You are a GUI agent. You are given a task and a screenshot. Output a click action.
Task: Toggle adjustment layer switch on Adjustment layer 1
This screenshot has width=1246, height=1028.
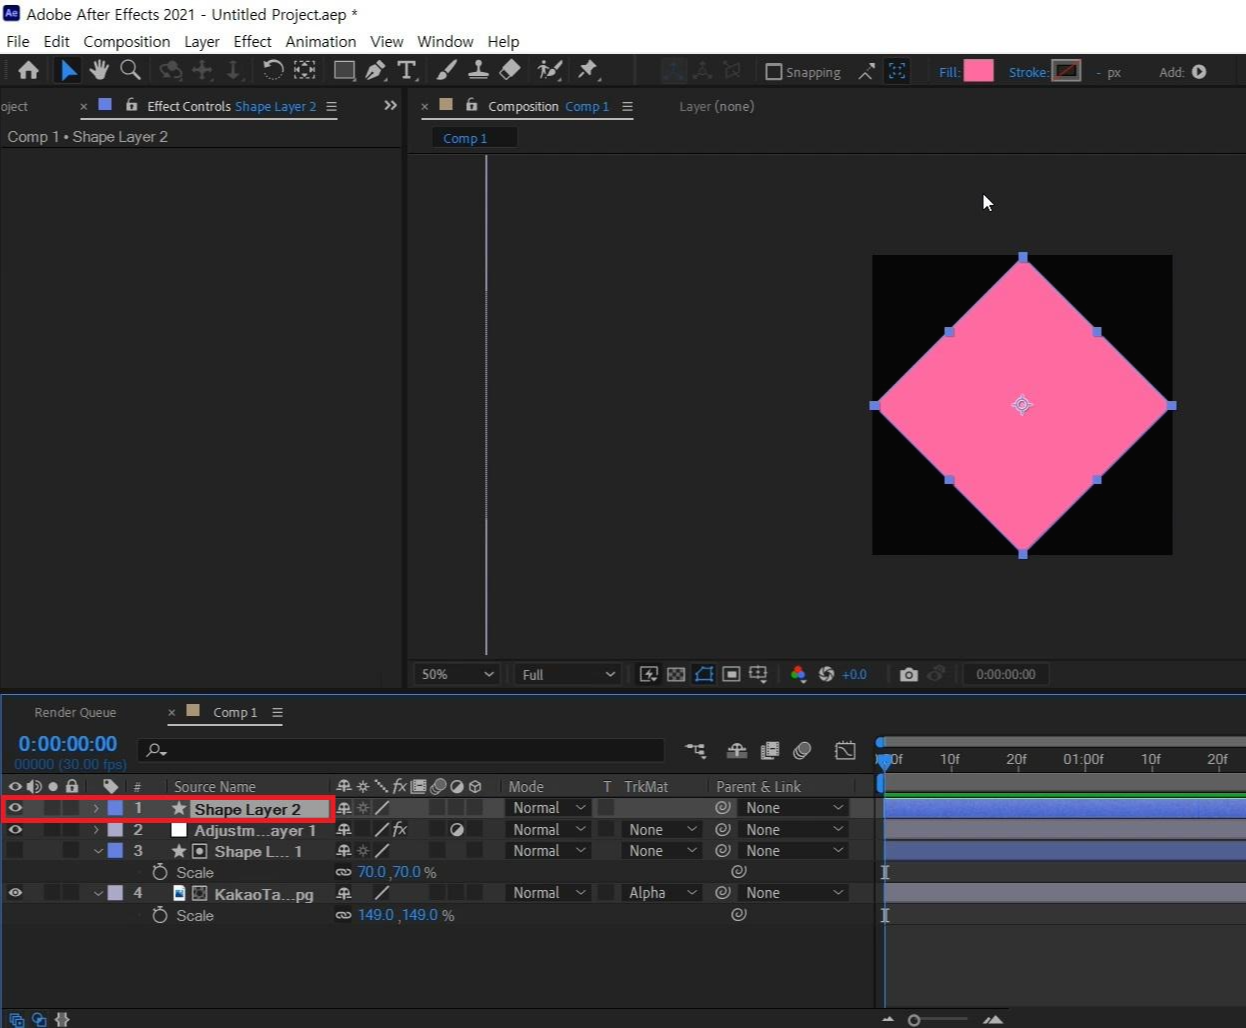(457, 830)
